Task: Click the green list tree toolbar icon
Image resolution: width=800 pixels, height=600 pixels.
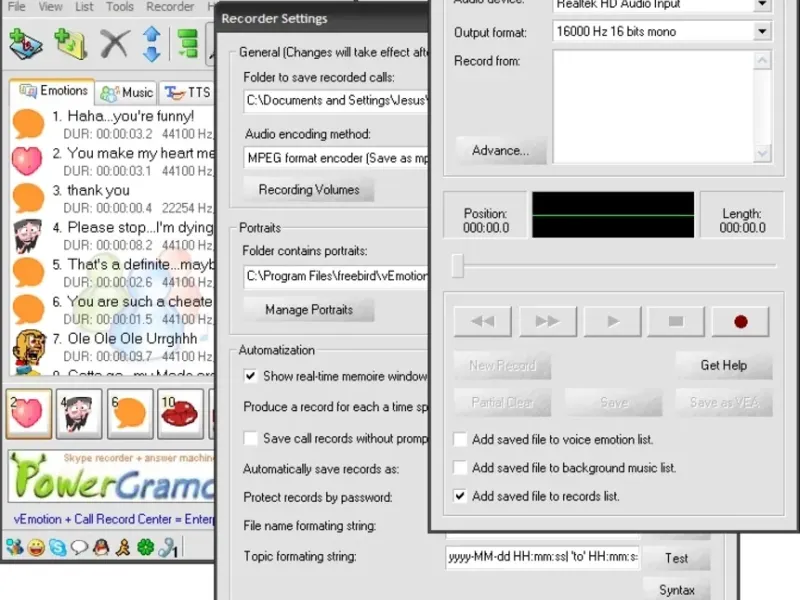Action: click(187, 44)
